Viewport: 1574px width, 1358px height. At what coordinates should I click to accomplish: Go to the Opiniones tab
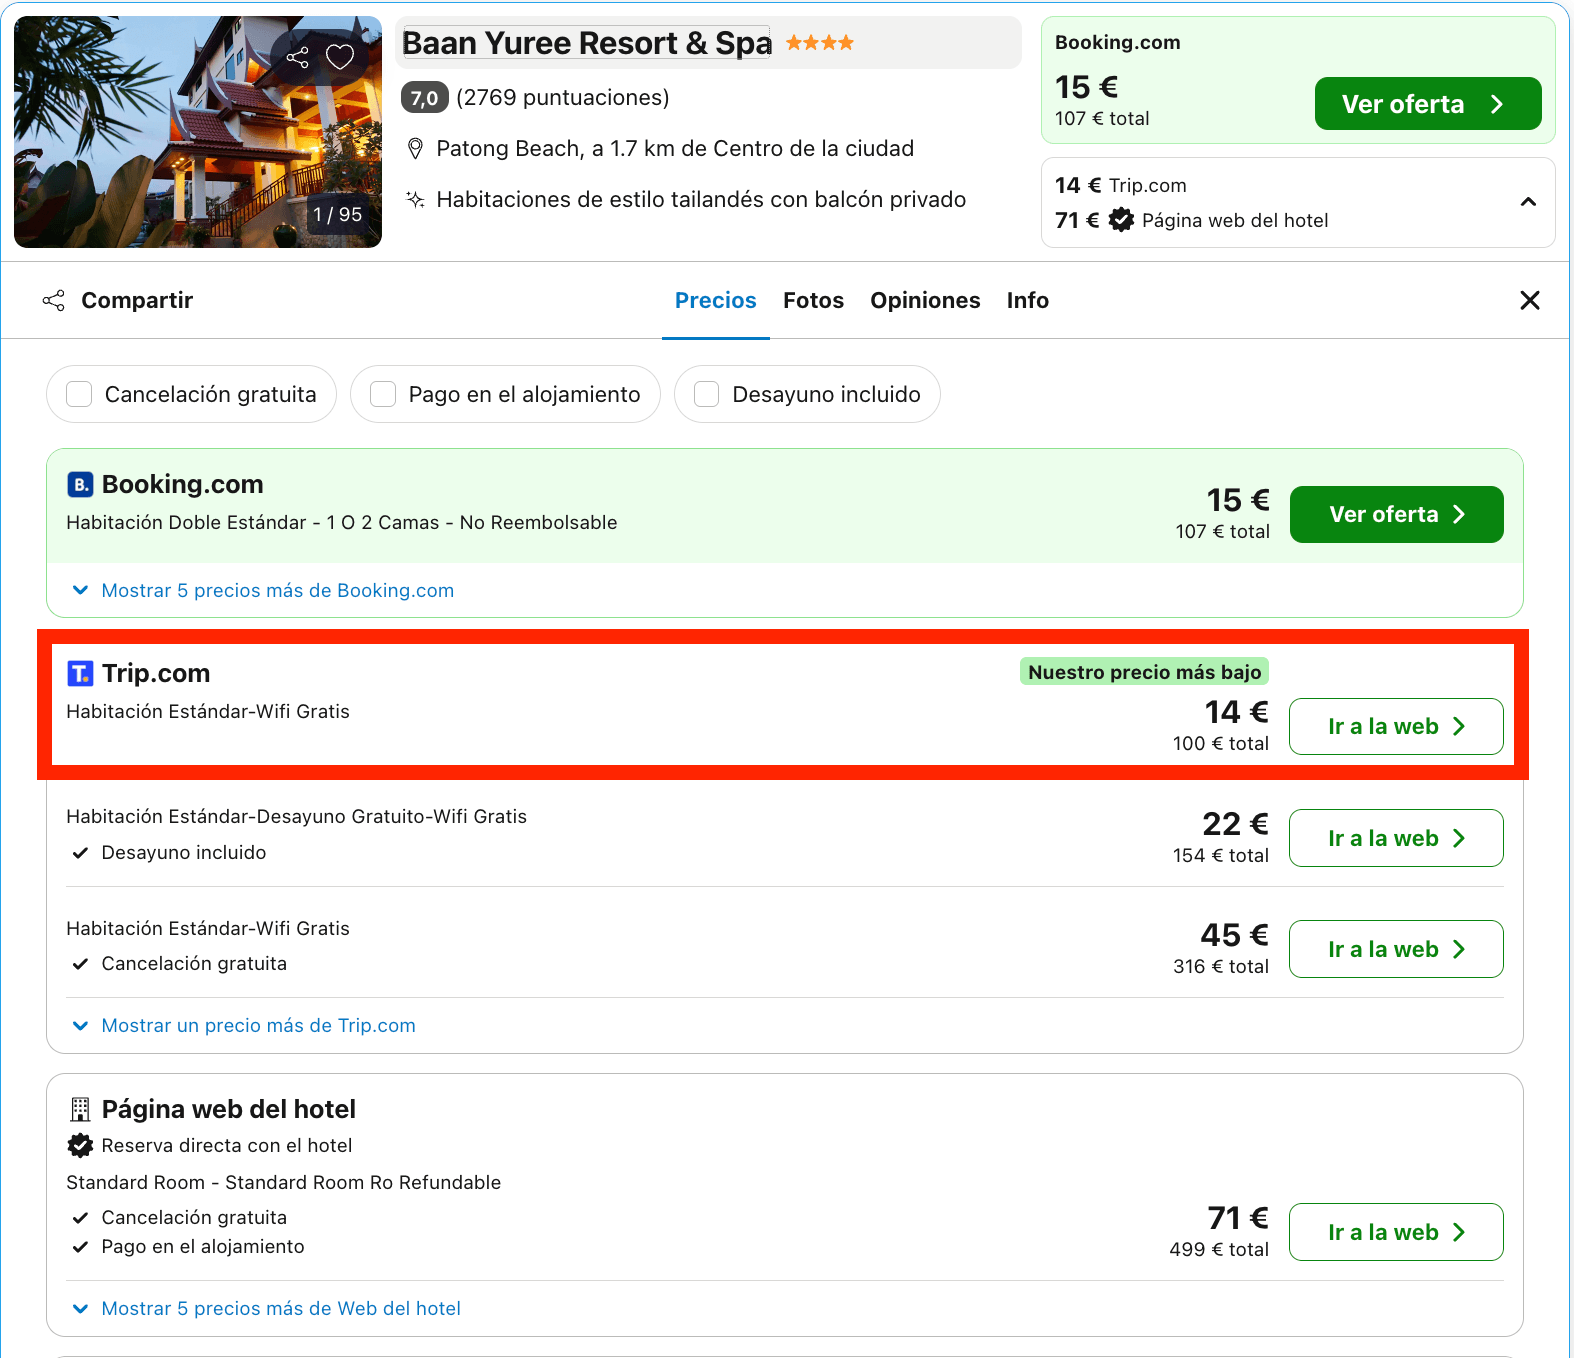[x=925, y=300]
